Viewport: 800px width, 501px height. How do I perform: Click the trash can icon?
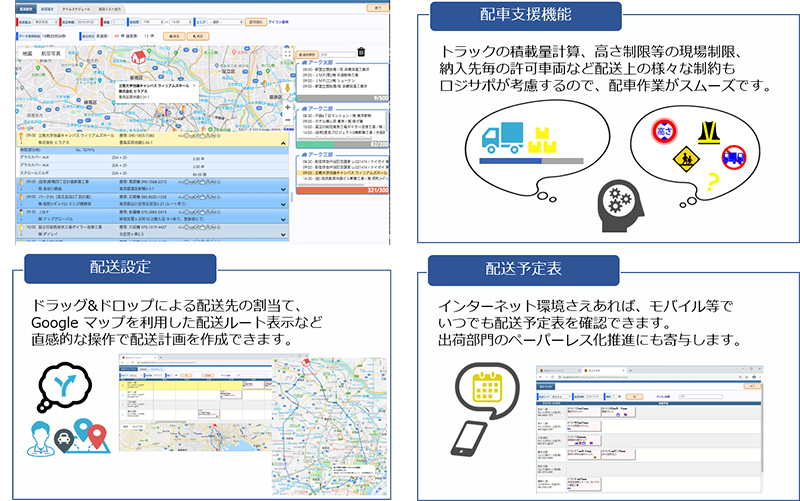coord(360,52)
